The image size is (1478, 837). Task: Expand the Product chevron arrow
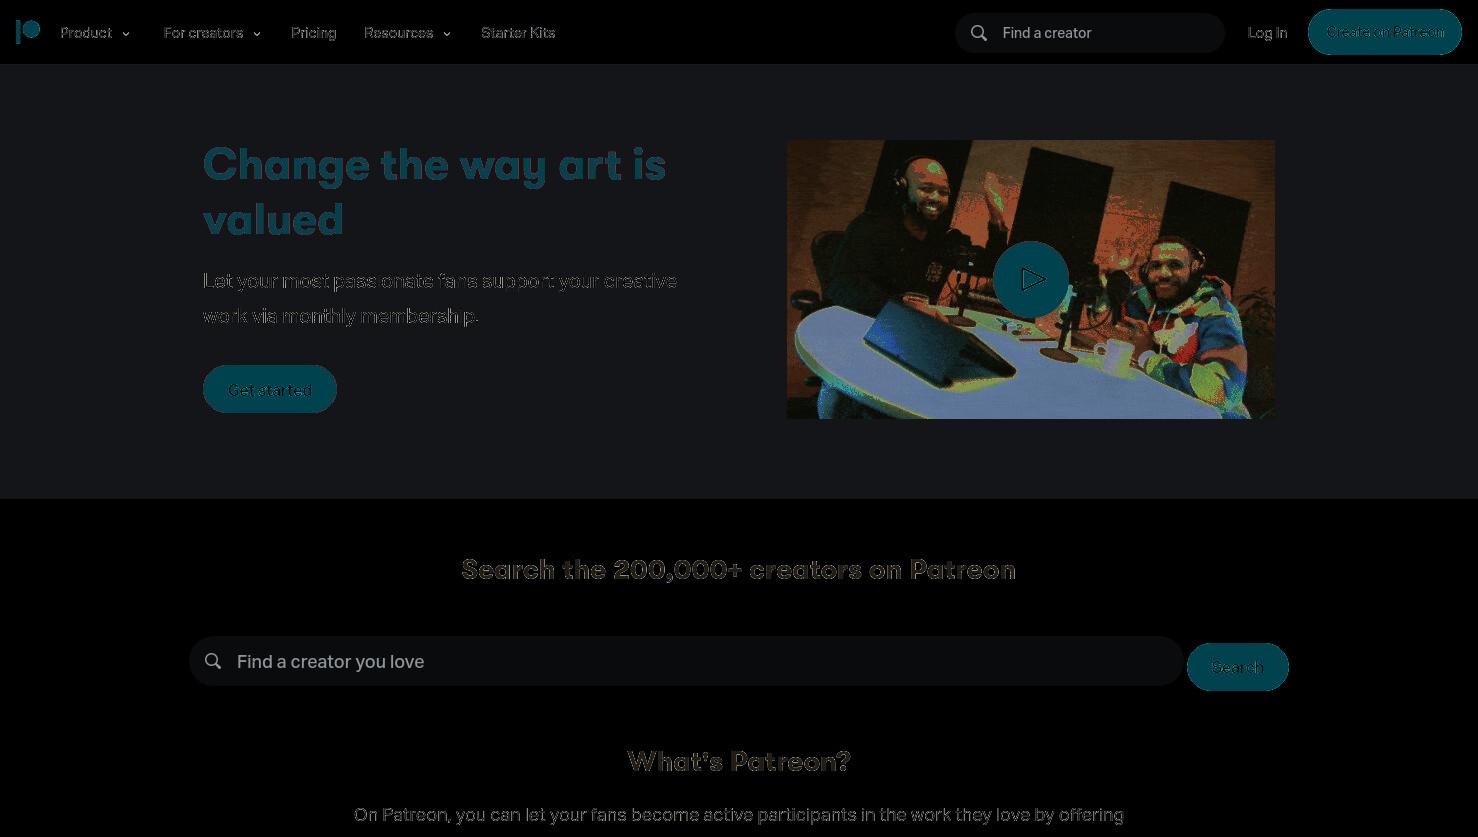point(126,34)
